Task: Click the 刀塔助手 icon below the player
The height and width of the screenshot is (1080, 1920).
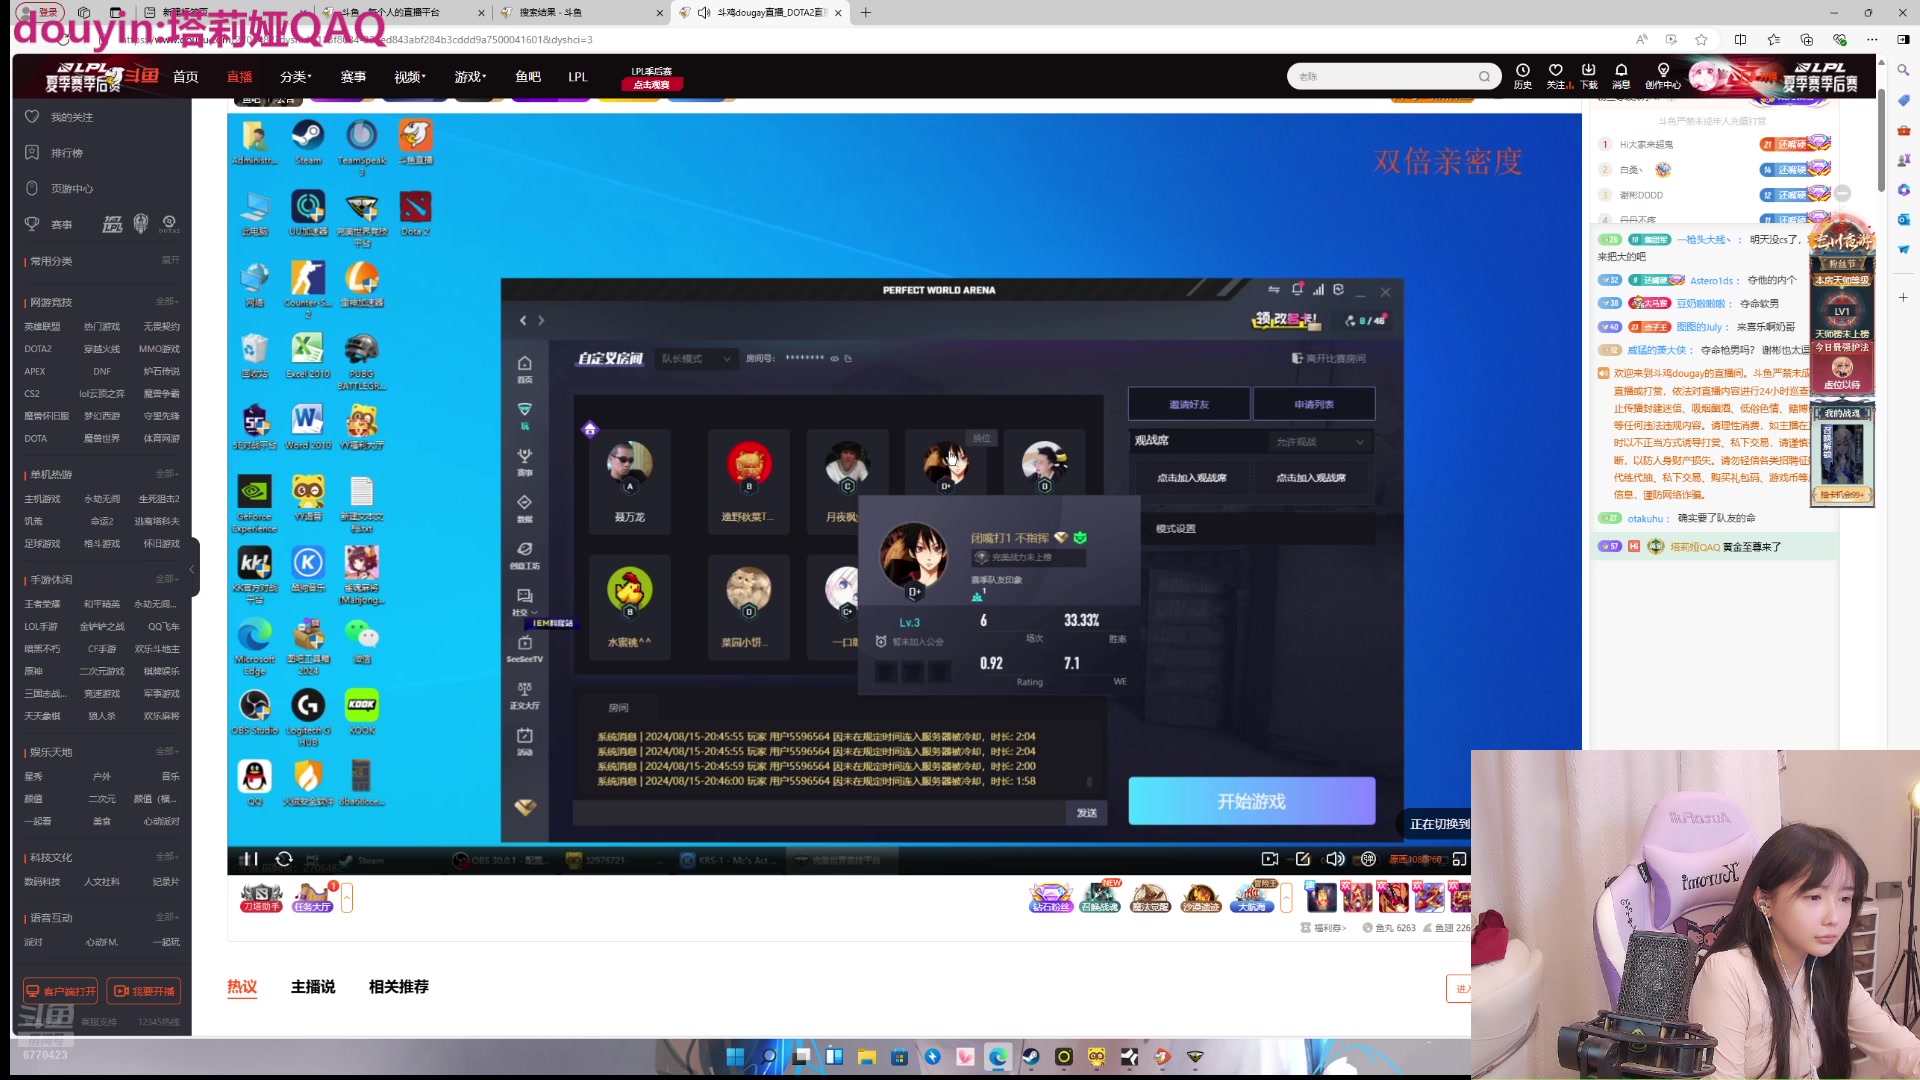Action: coord(261,897)
